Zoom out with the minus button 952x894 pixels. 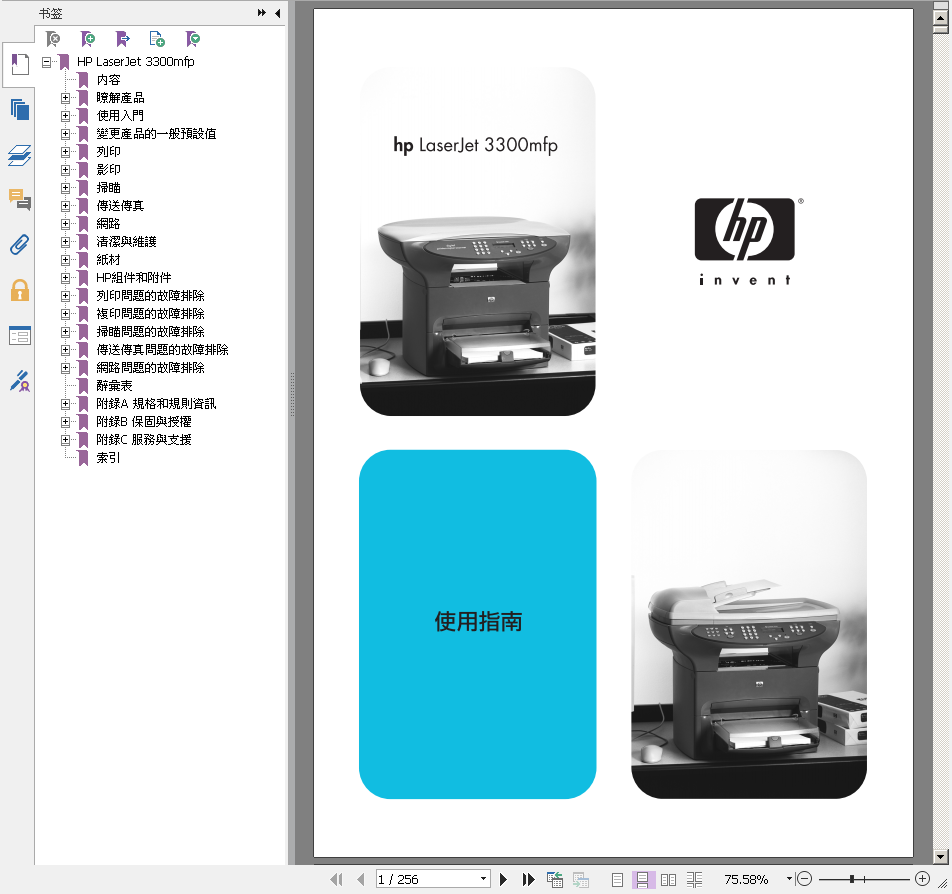804,879
